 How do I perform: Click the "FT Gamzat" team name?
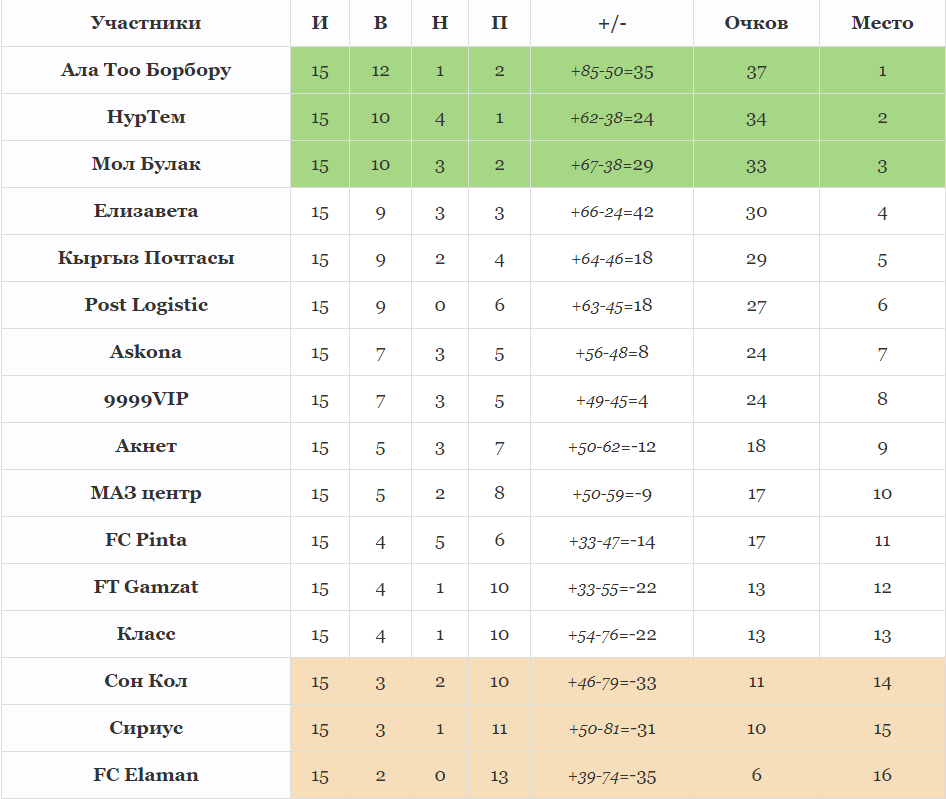[x=146, y=587]
